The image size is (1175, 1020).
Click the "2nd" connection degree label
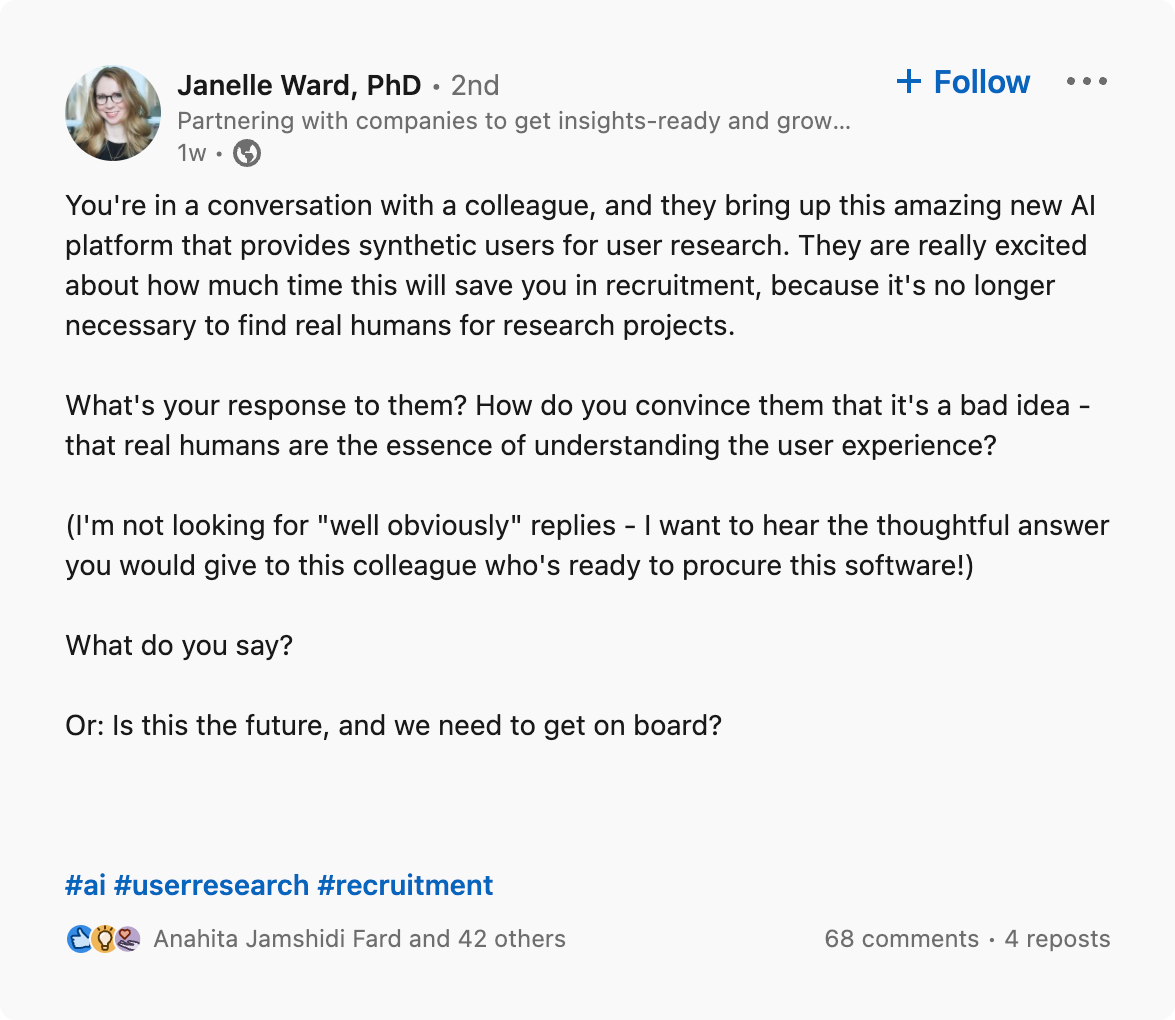tap(475, 86)
